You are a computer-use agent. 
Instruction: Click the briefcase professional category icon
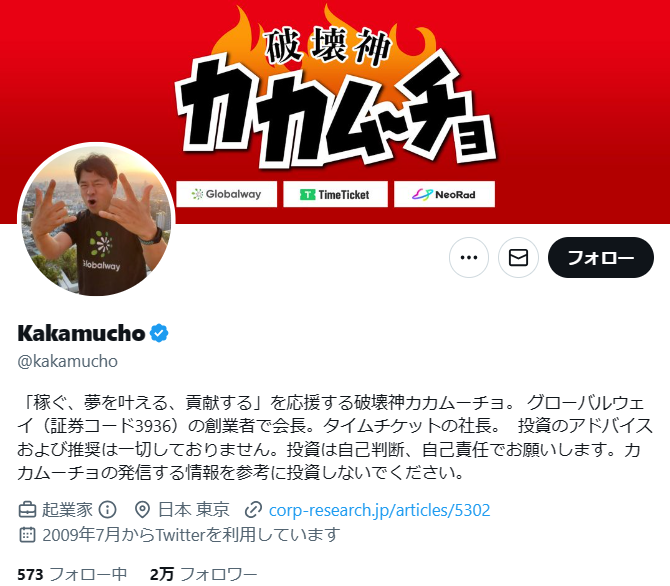point(27,509)
